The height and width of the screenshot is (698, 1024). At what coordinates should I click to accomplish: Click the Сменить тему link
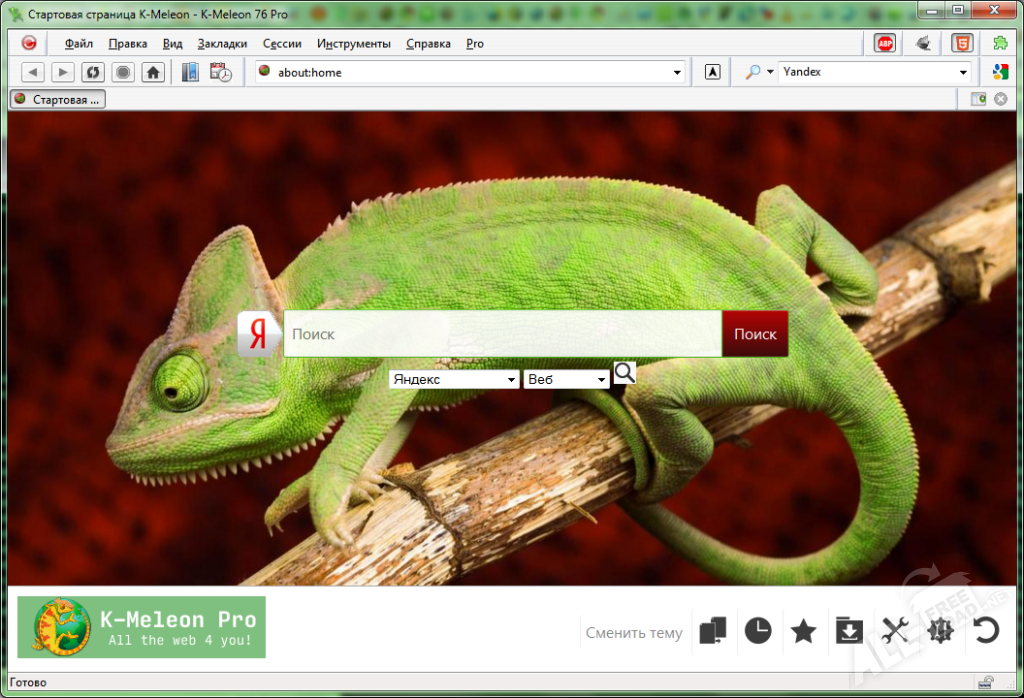point(633,633)
